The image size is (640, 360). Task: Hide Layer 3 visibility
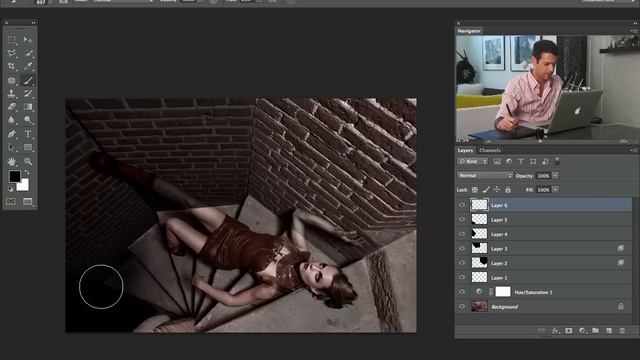click(462, 249)
